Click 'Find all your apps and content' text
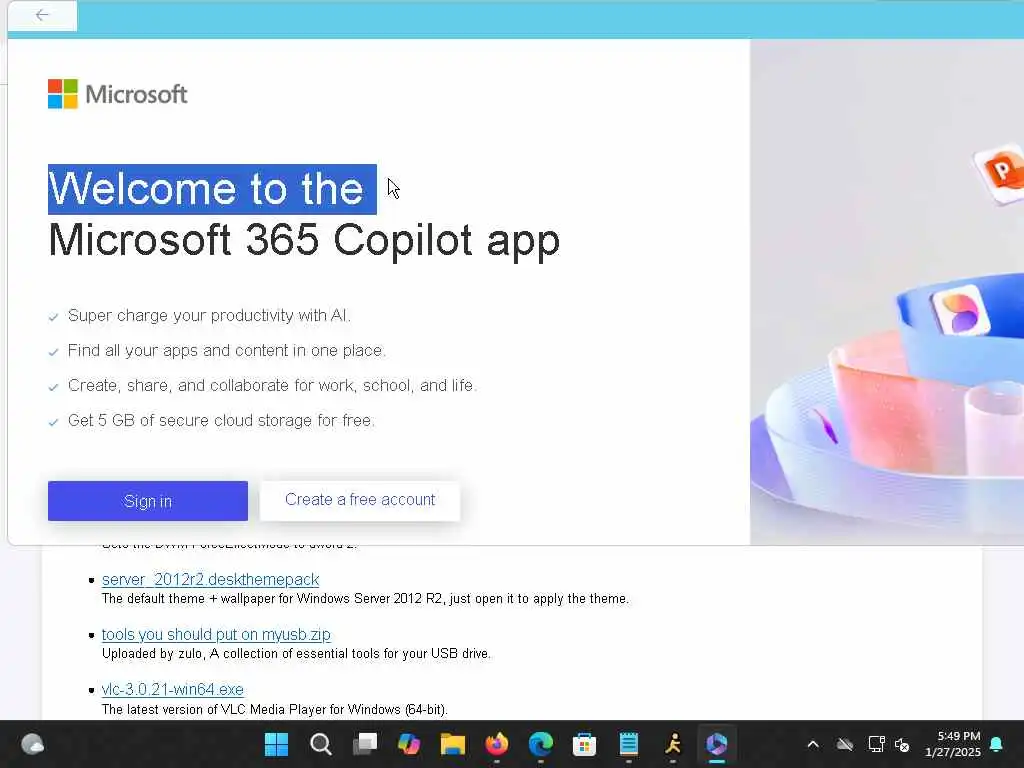1024x768 pixels. tap(227, 351)
